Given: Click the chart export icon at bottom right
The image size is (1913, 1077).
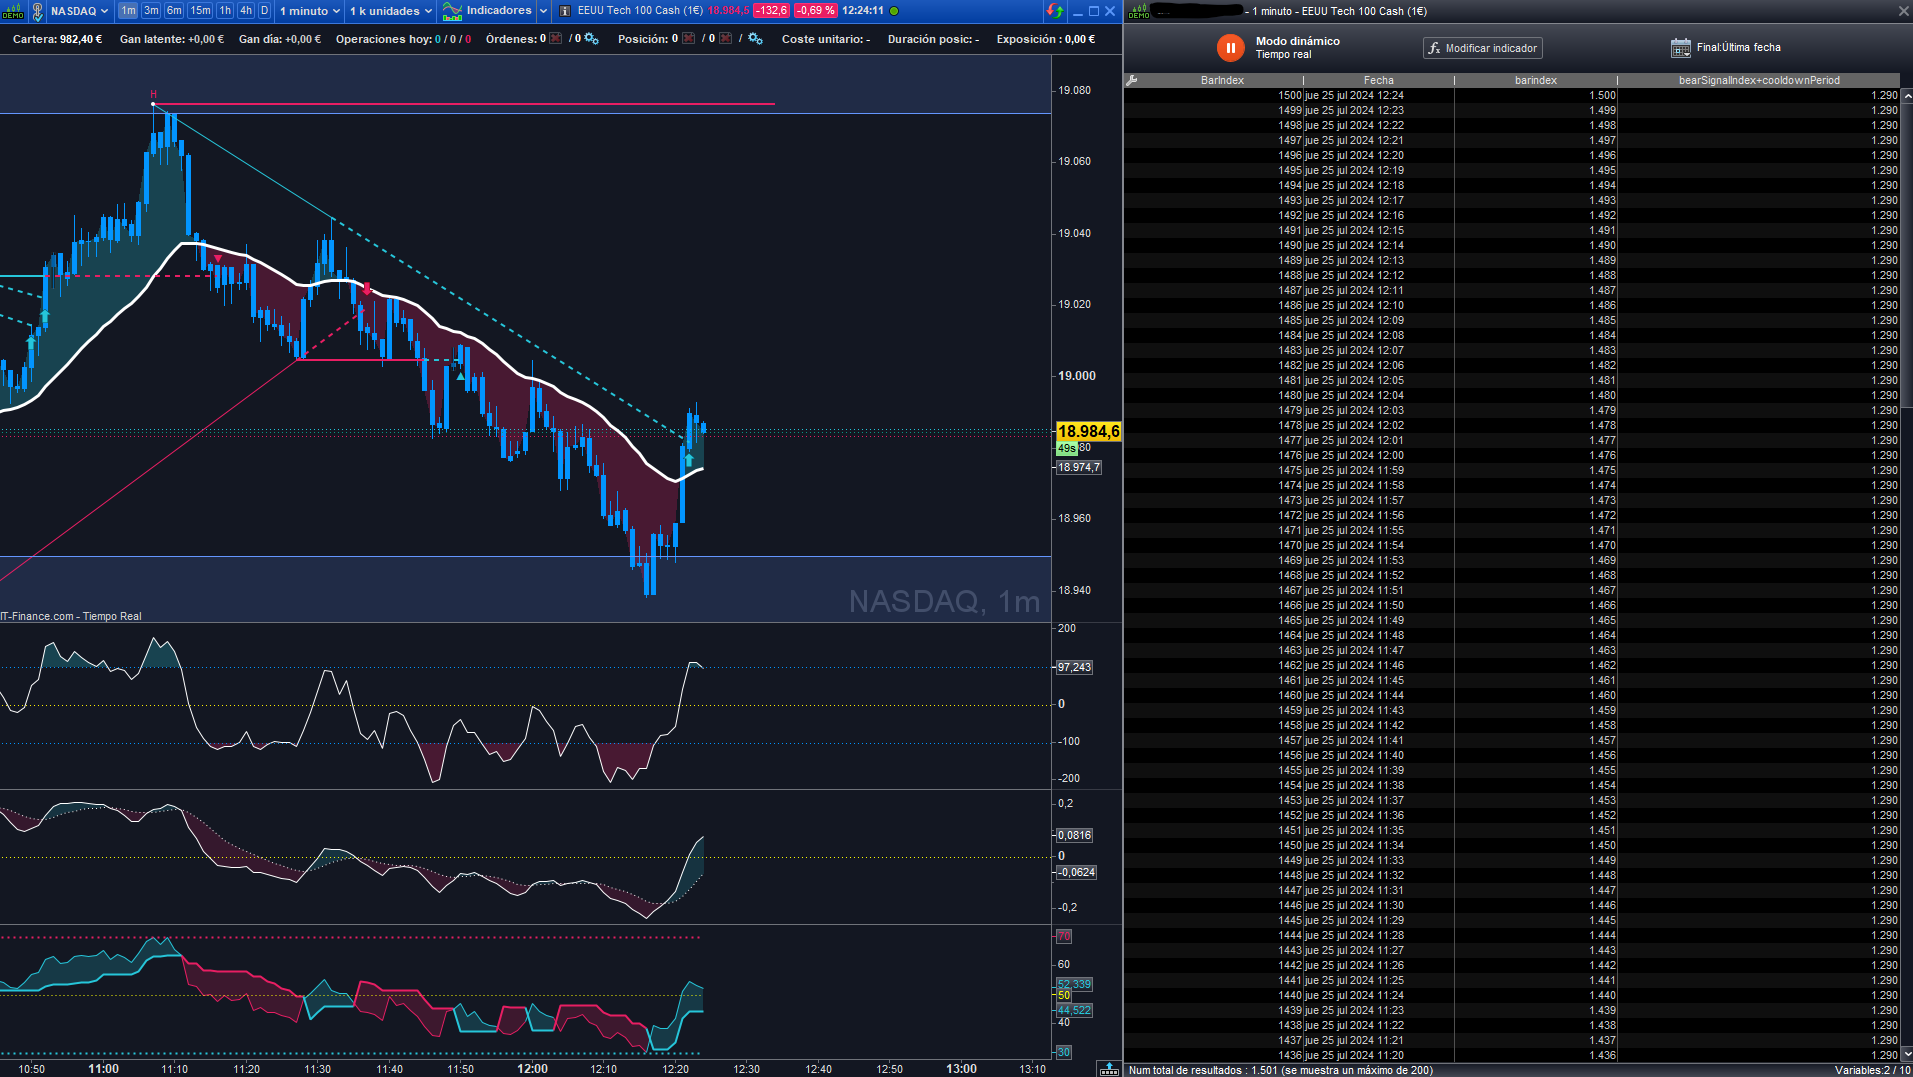Looking at the screenshot, I should pyautogui.click(x=1109, y=1069).
